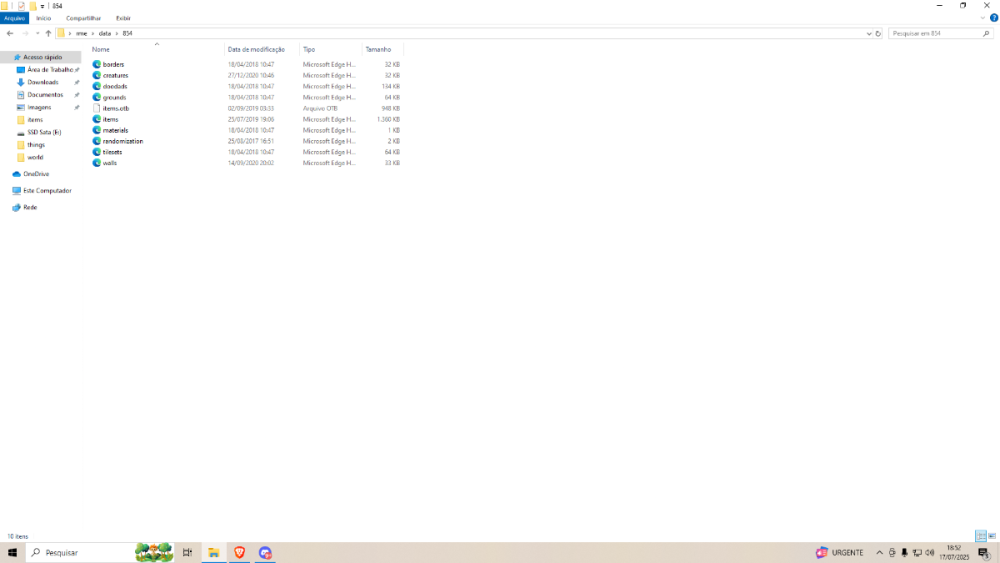The width and height of the screenshot is (1000, 563).
Task: Select Este Computador in navigation pane
Action: [47, 190]
